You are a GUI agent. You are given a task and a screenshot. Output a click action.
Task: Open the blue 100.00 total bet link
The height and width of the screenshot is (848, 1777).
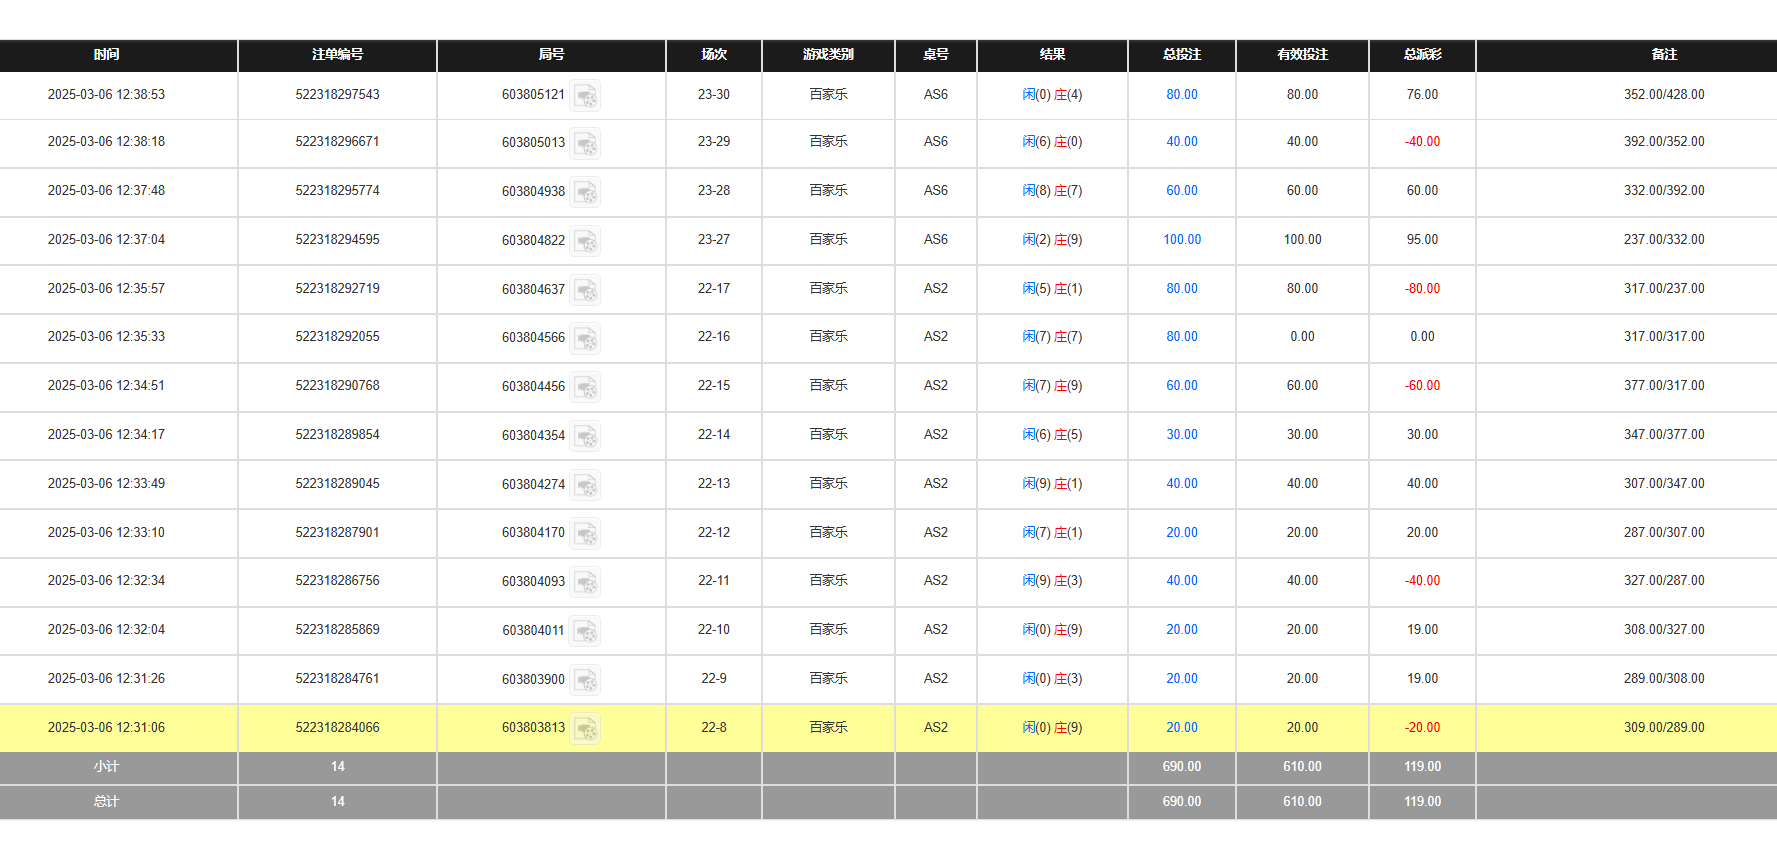[x=1181, y=240]
